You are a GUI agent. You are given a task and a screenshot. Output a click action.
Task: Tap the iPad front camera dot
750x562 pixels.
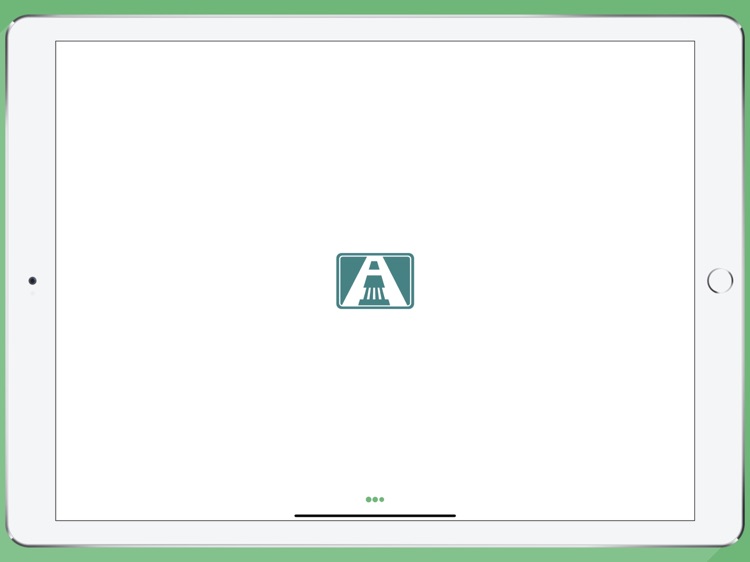(x=33, y=280)
